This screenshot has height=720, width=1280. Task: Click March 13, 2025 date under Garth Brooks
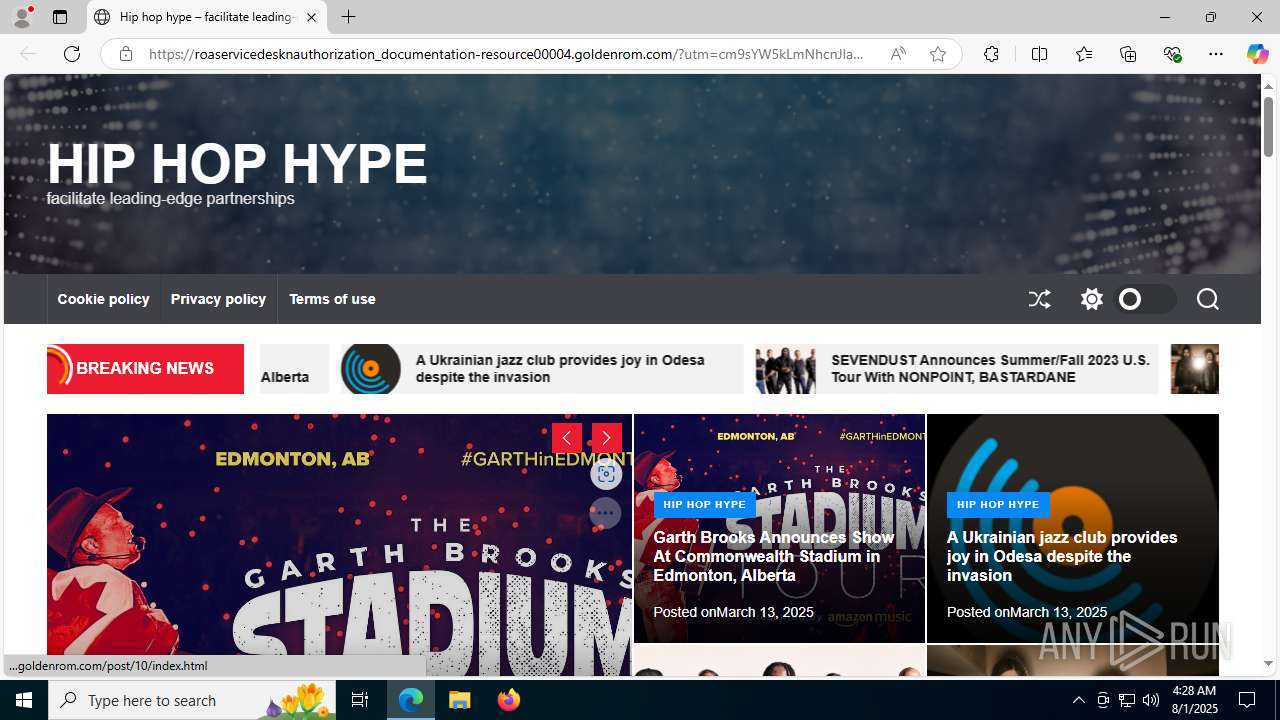click(x=765, y=612)
